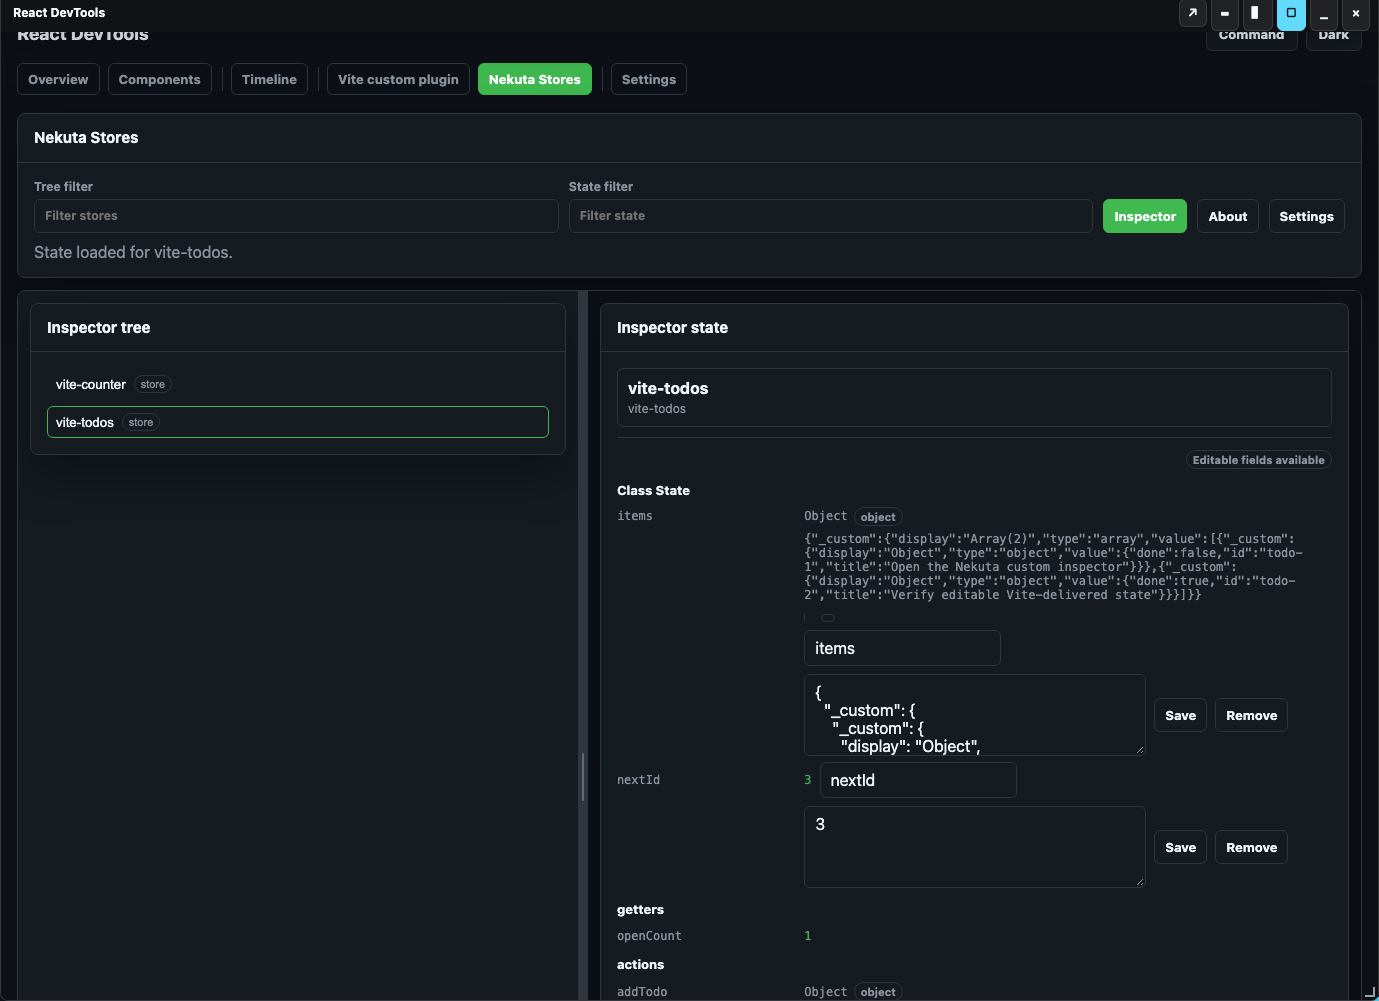Click the store badge next to vite-todos
Viewport: 1379px width, 1001px height.
(x=141, y=422)
